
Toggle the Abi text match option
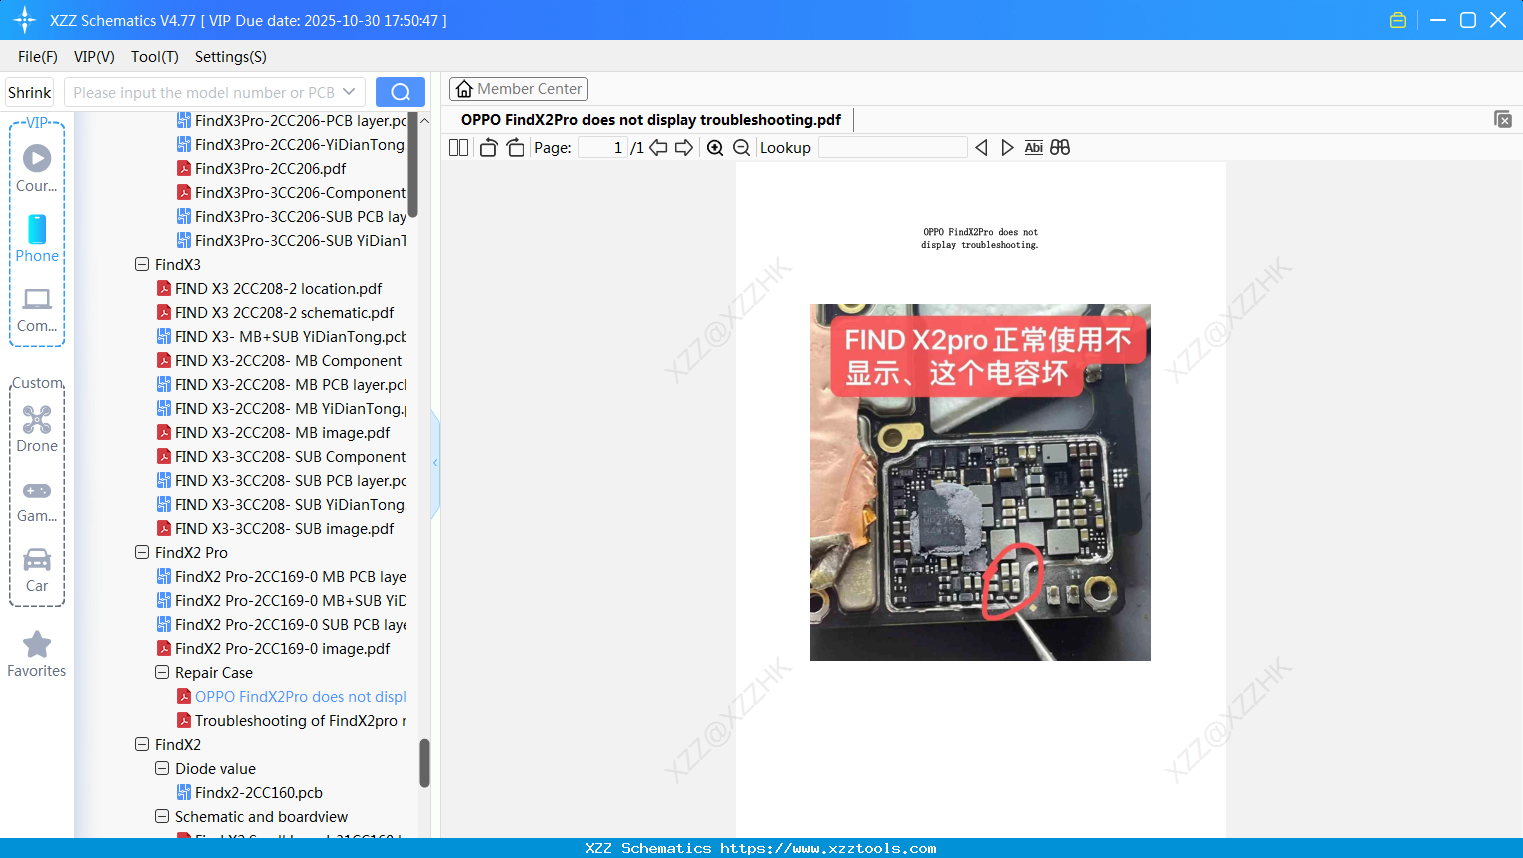[x=1034, y=148]
